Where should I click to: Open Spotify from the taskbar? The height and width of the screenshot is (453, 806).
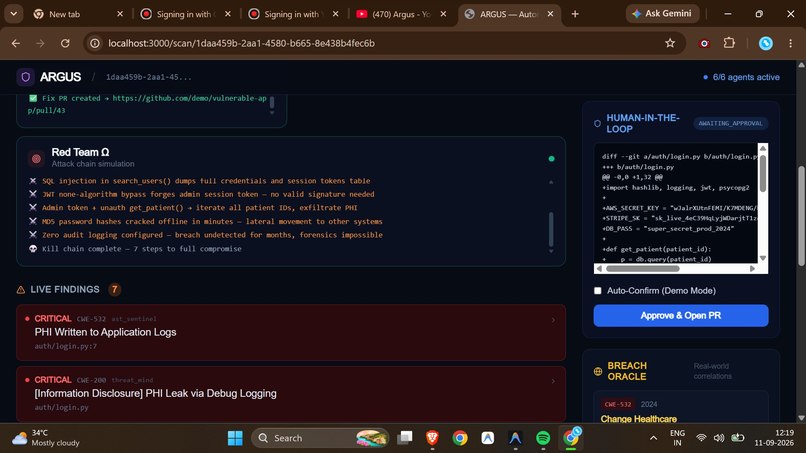[543, 438]
